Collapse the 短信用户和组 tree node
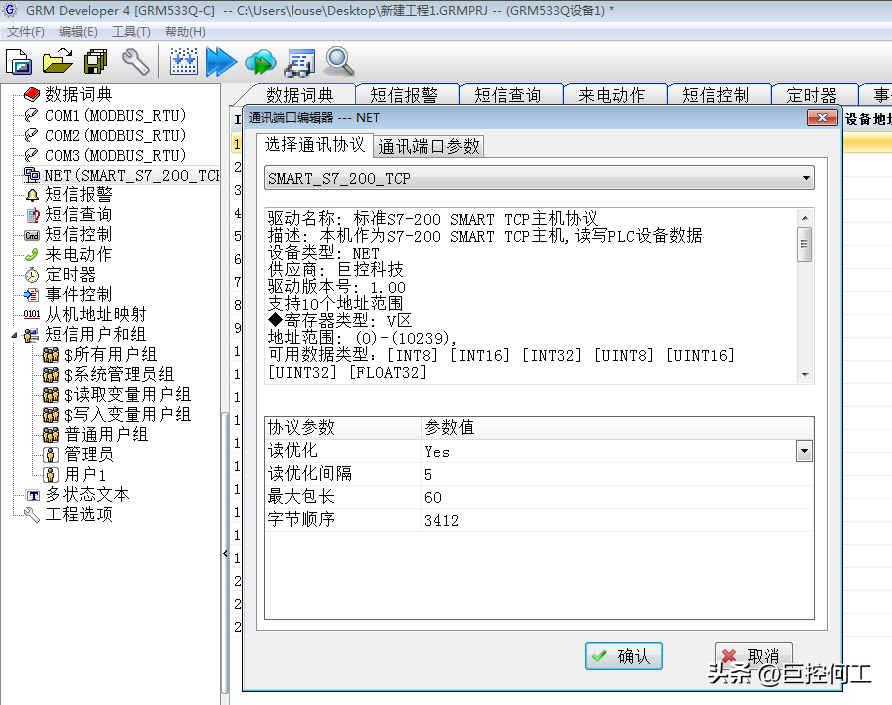Image resolution: width=892 pixels, height=705 pixels. click(x=15, y=335)
